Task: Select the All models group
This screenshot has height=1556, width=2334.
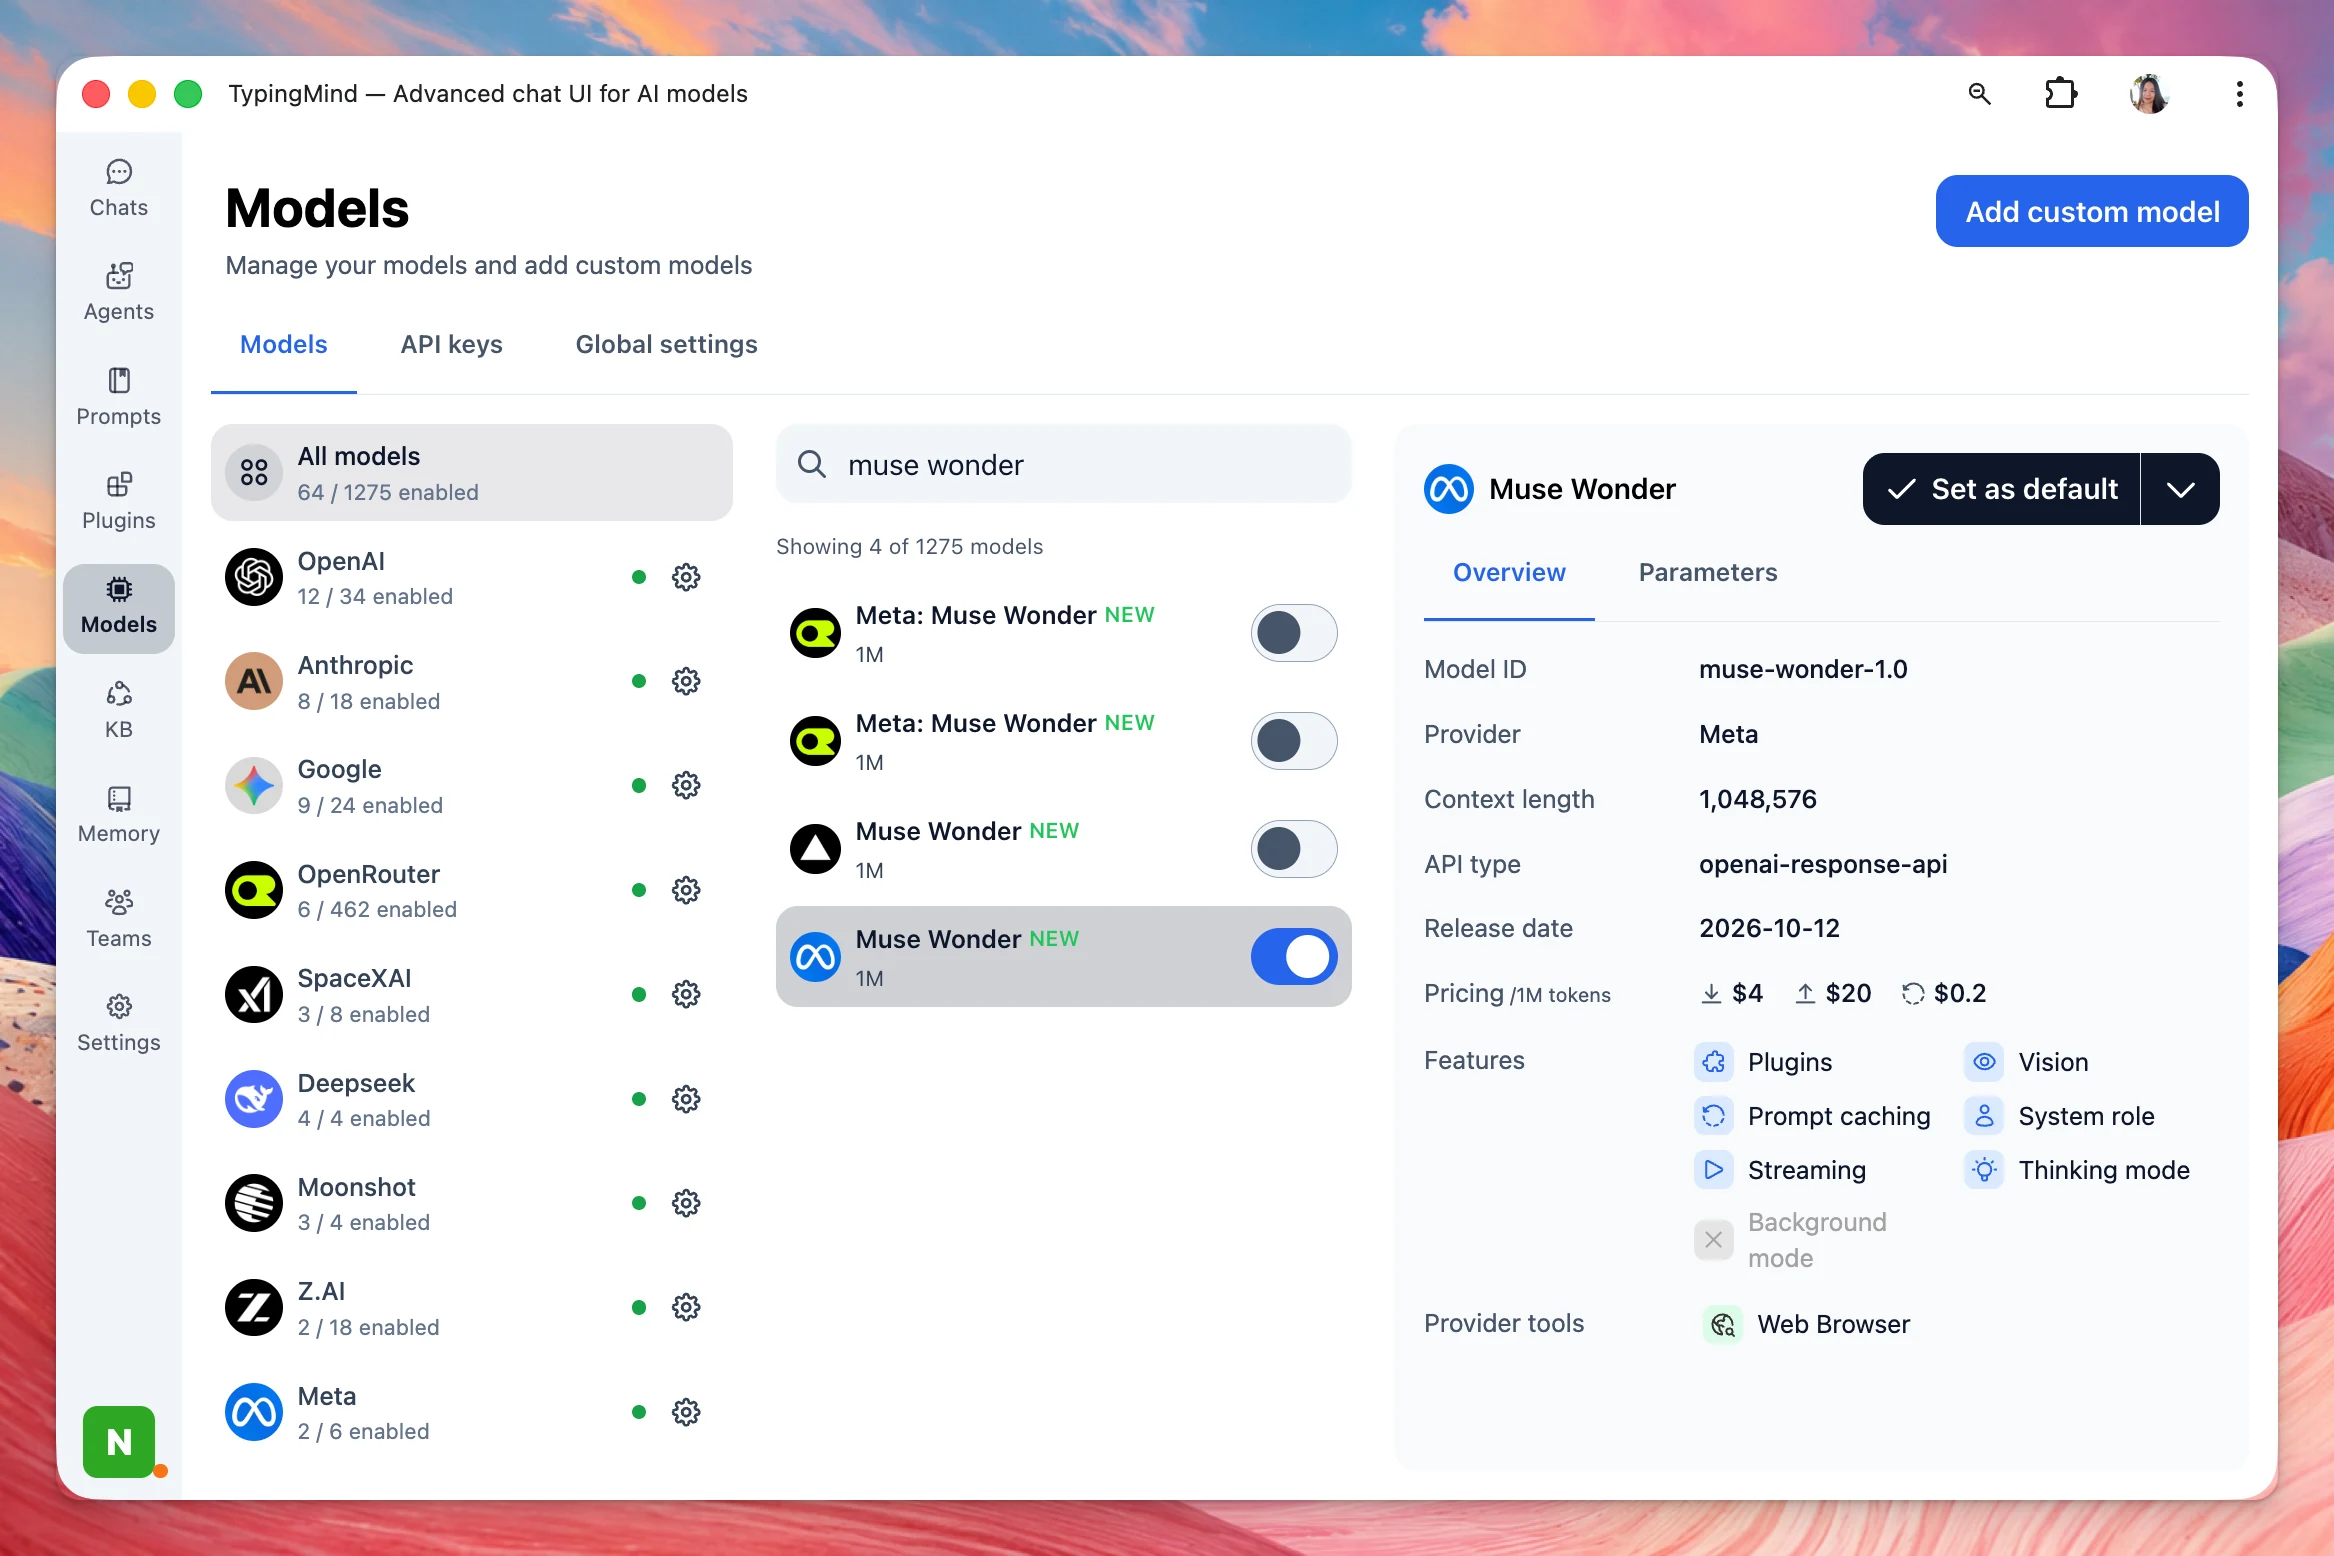Action: (471, 473)
